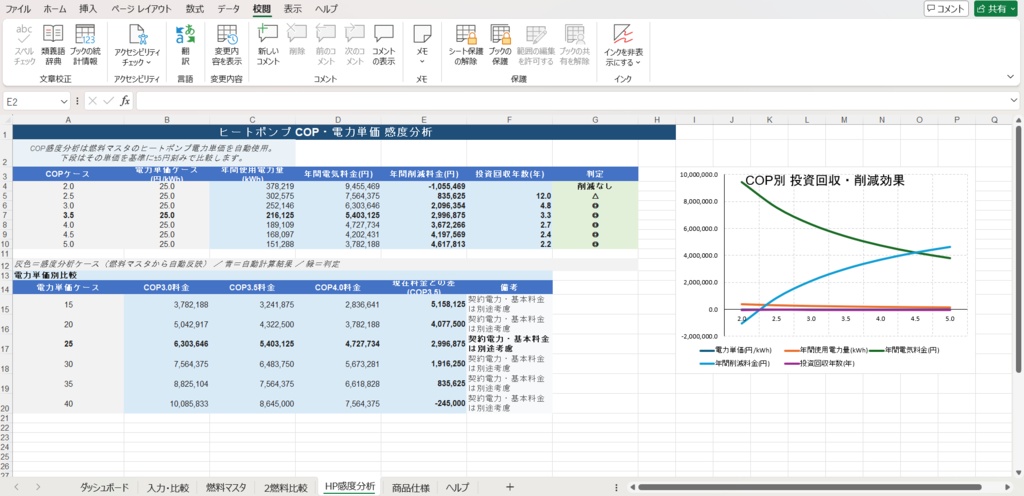This screenshot has width=1024, height=496.
Task: Select column header G
Action: pyautogui.click(x=595, y=119)
